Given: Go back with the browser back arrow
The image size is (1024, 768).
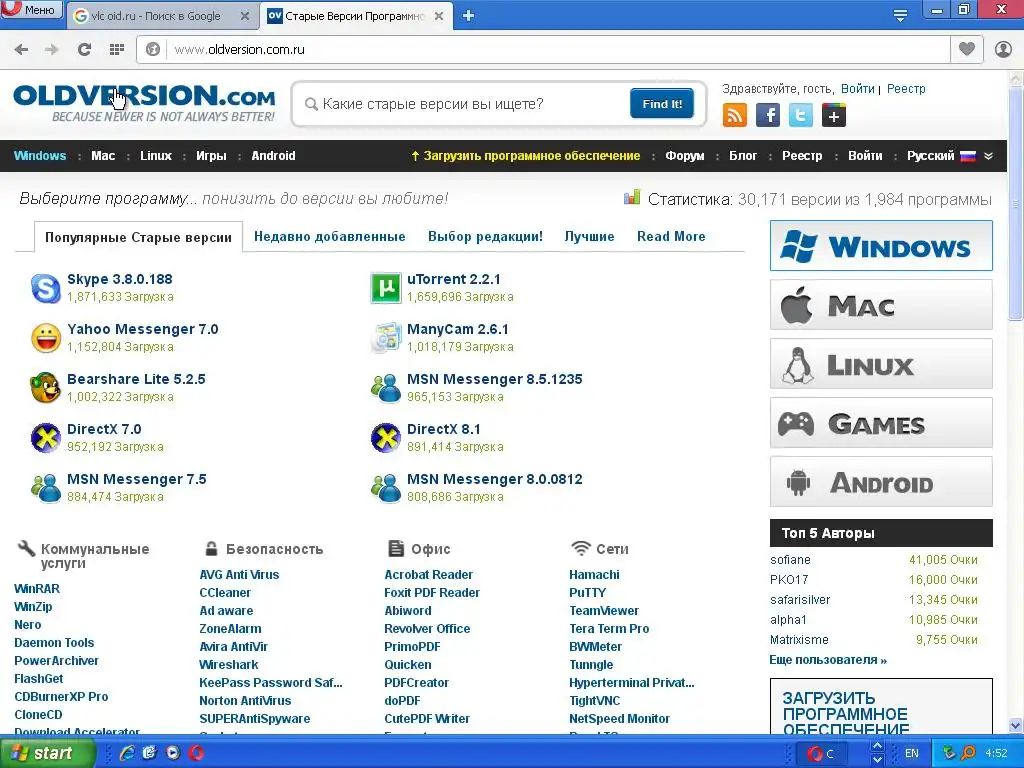Looking at the screenshot, I should tap(21, 50).
